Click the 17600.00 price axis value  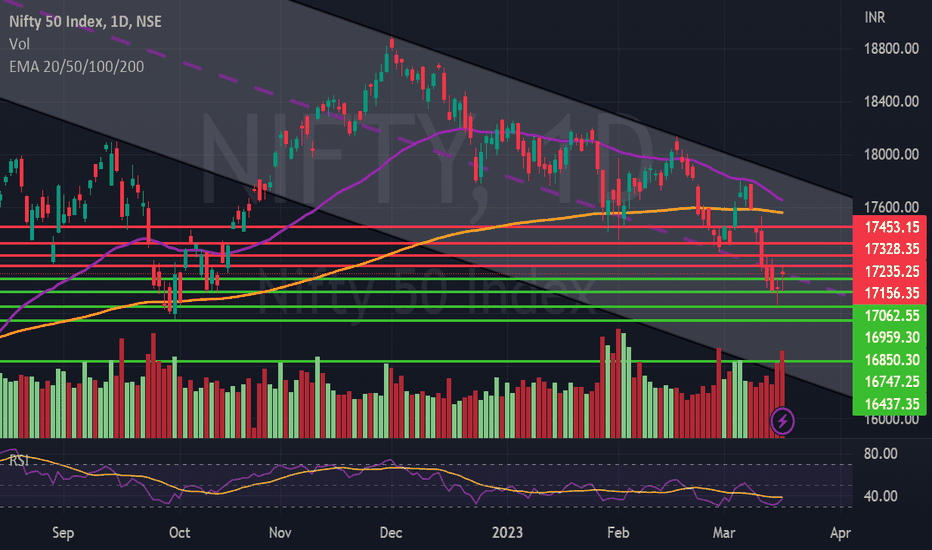point(891,207)
